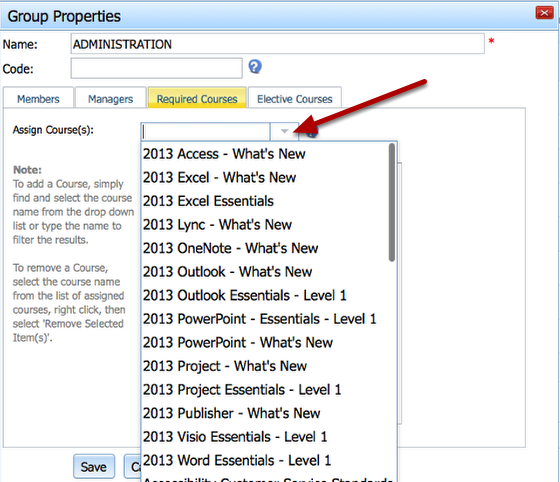Pick 2013 Visio Essentials - Level 1
560x482 pixels.
point(265,437)
